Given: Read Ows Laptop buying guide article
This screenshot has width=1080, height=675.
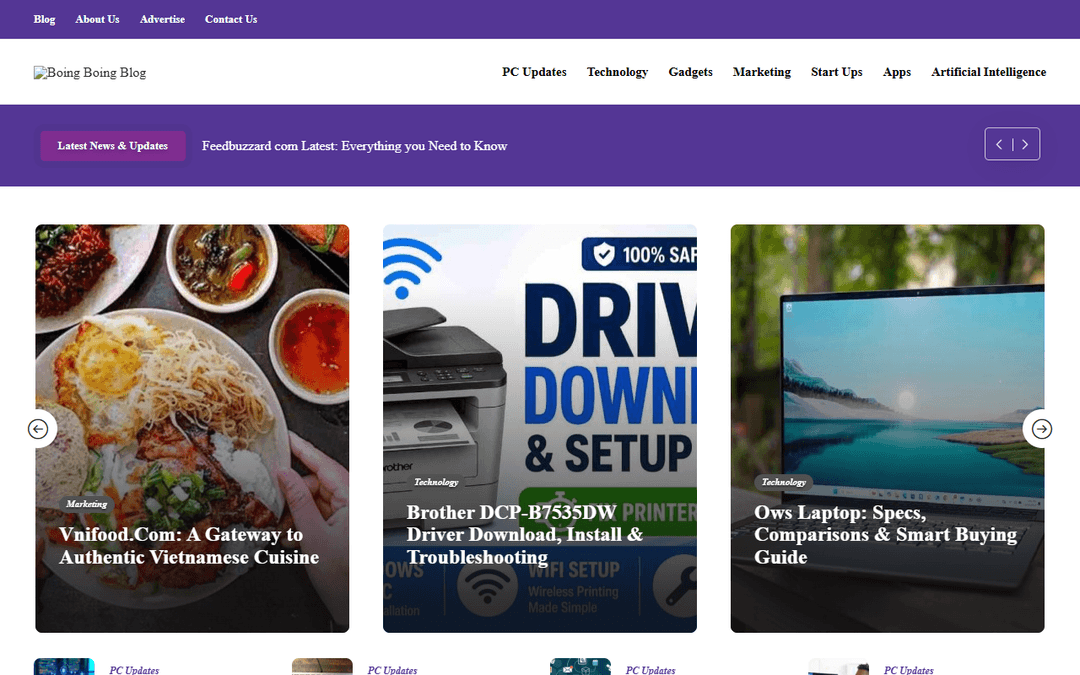Looking at the screenshot, I should coord(886,534).
